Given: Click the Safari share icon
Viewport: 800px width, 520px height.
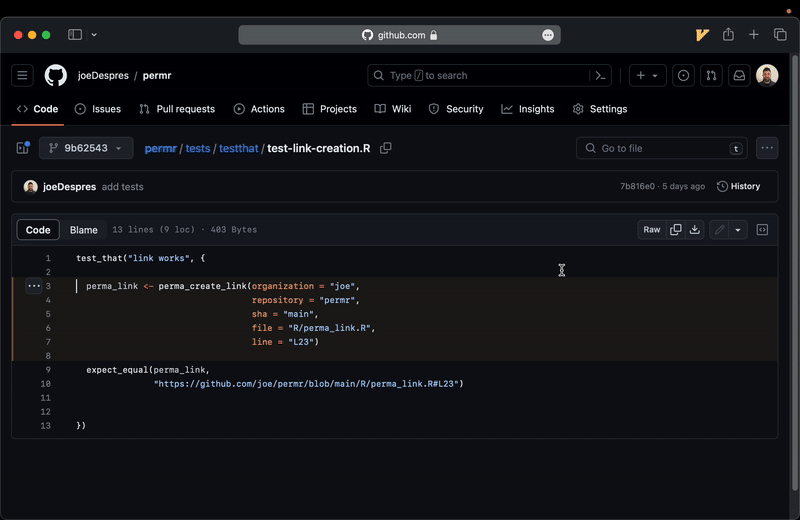Looking at the screenshot, I should [x=728, y=35].
